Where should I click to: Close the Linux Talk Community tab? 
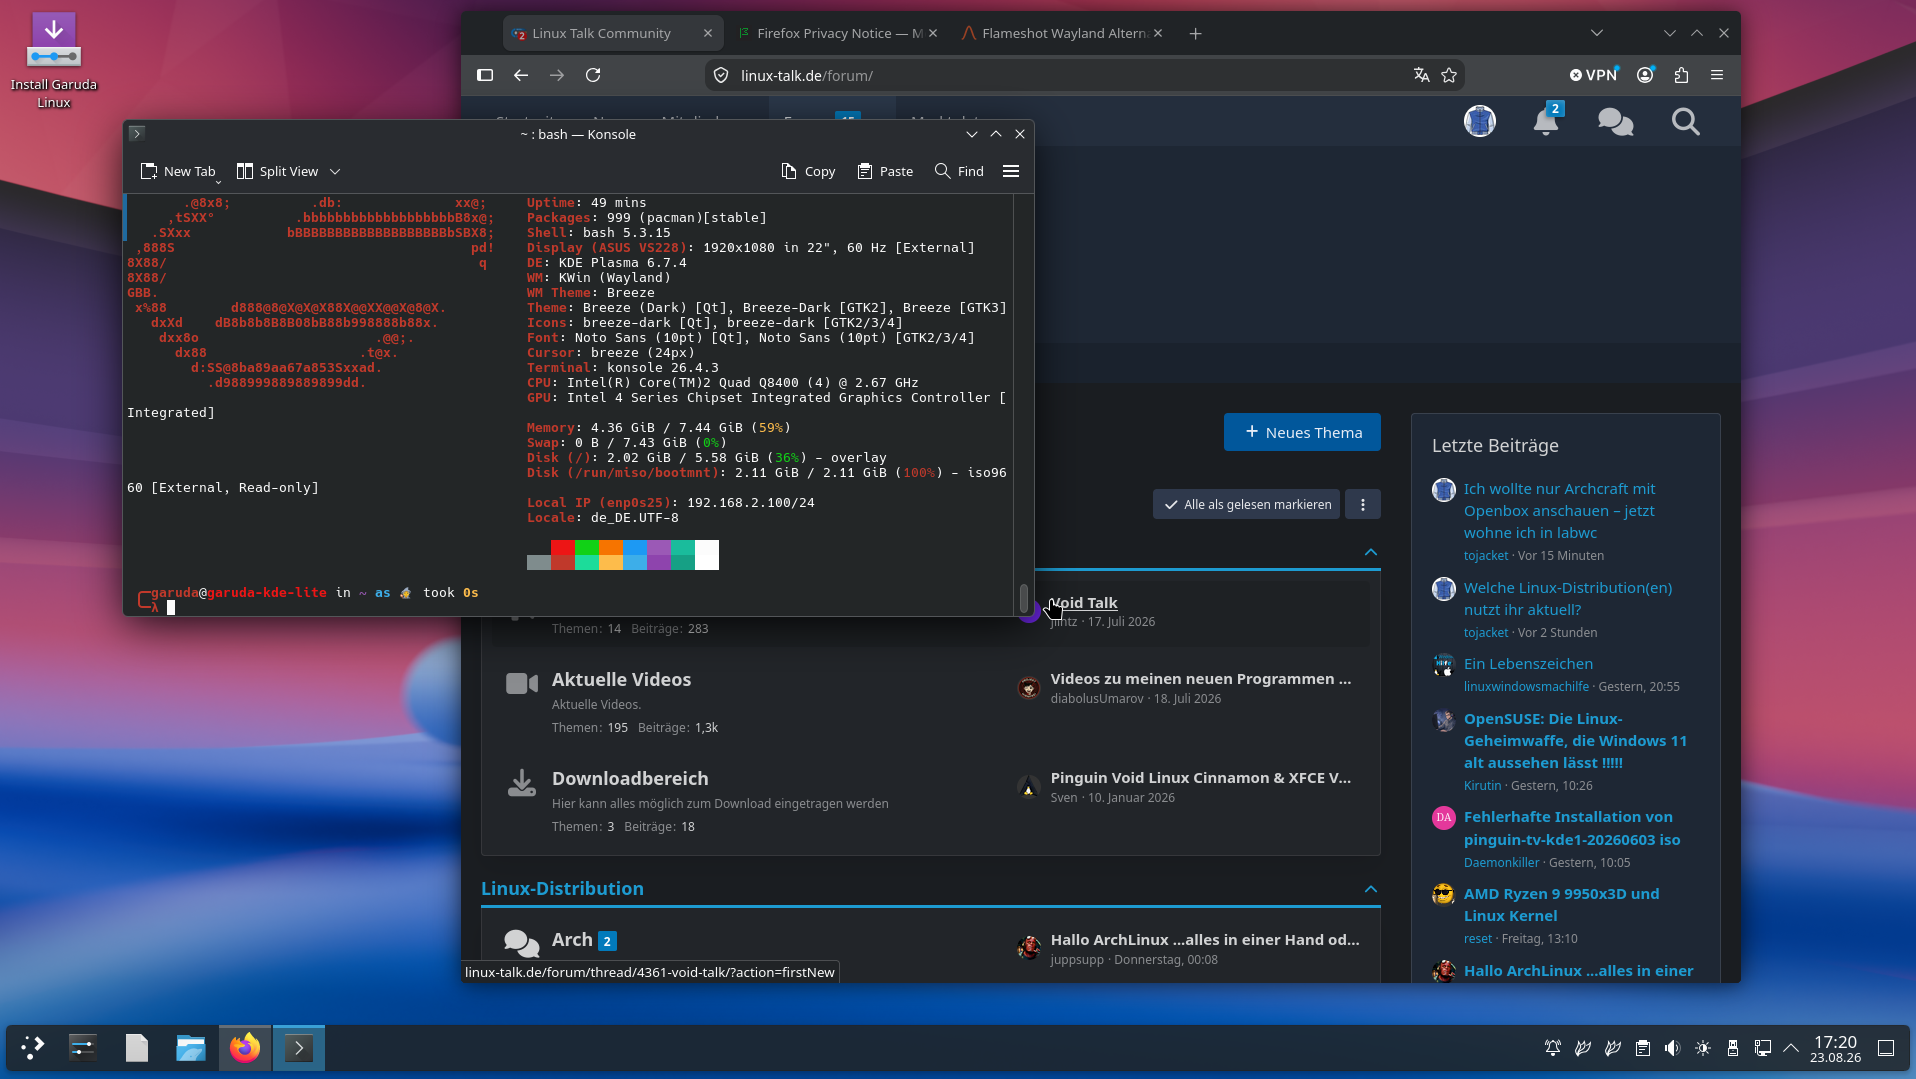coord(708,33)
